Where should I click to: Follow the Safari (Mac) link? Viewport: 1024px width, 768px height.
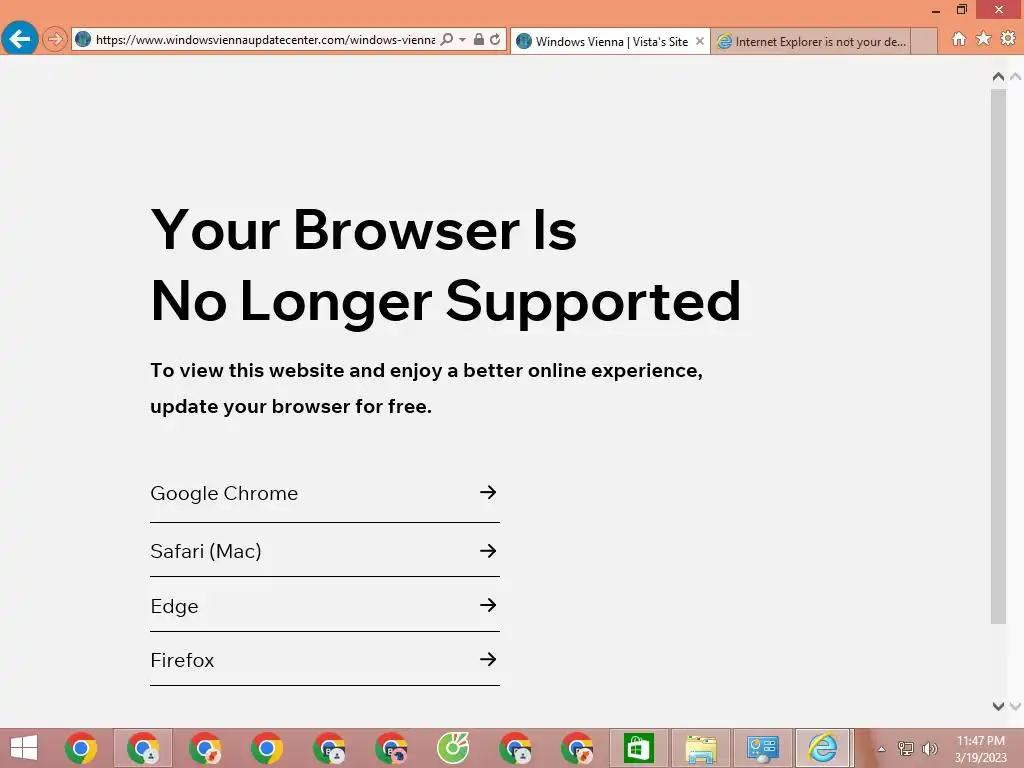325,551
